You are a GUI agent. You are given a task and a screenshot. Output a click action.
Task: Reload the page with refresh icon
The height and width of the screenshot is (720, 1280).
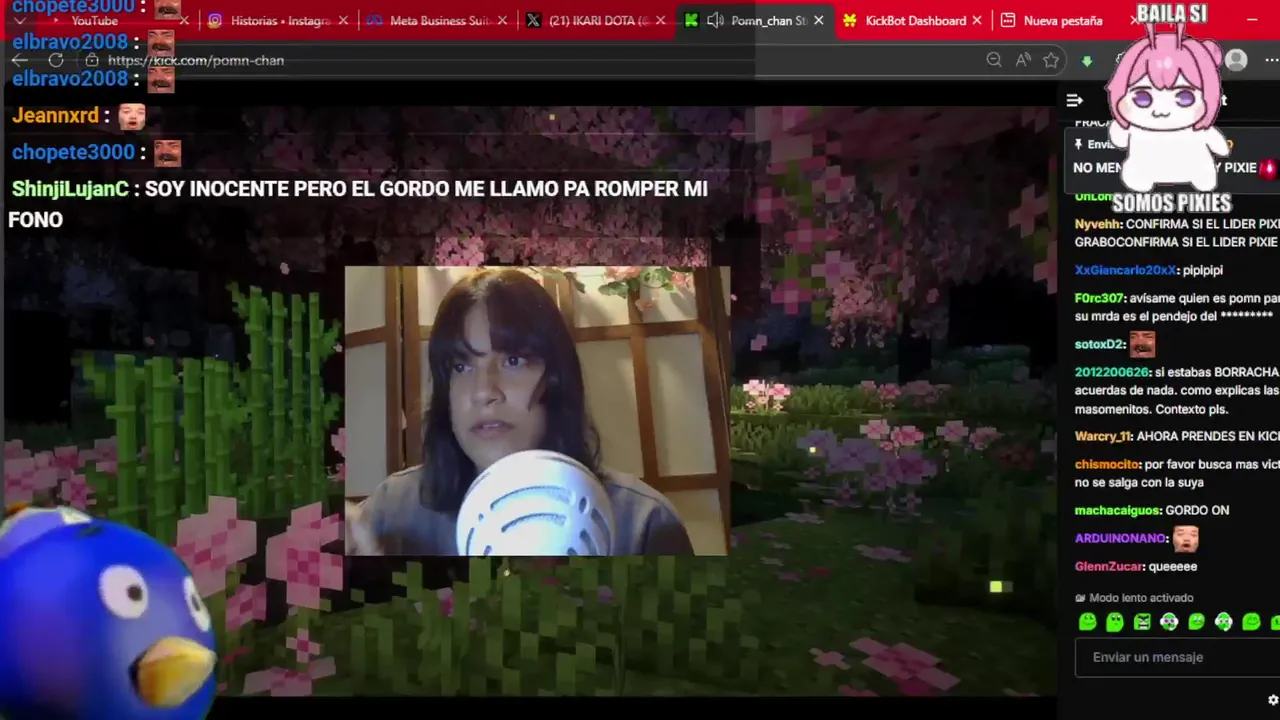pos(56,60)
